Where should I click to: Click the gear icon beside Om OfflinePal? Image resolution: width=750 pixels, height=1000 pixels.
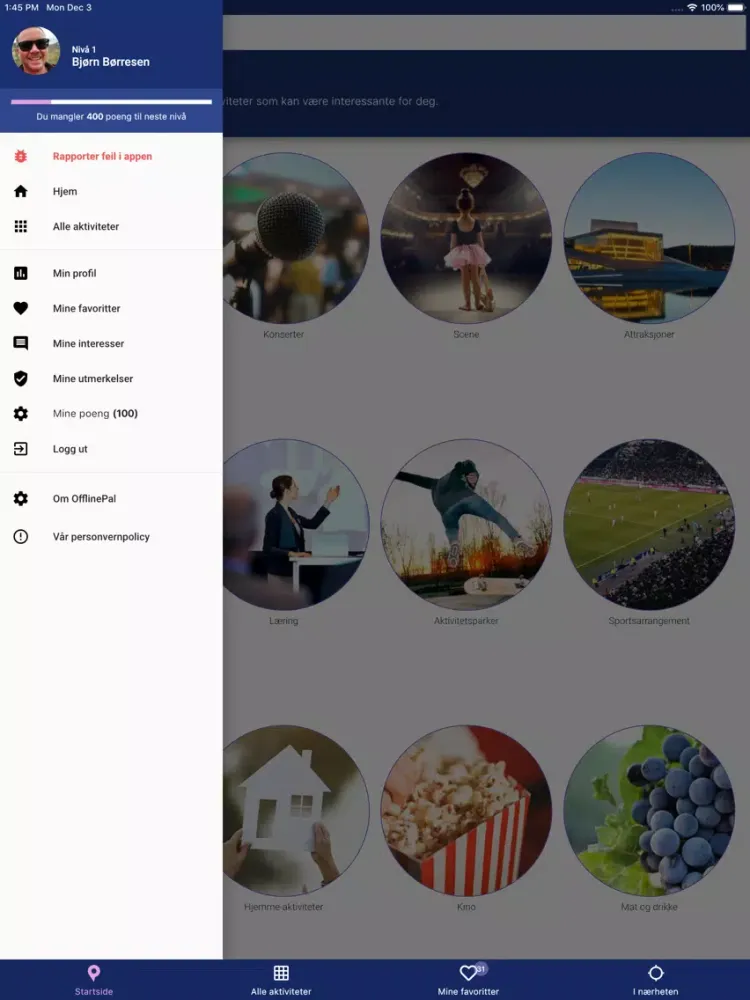[x=20, y=499]
